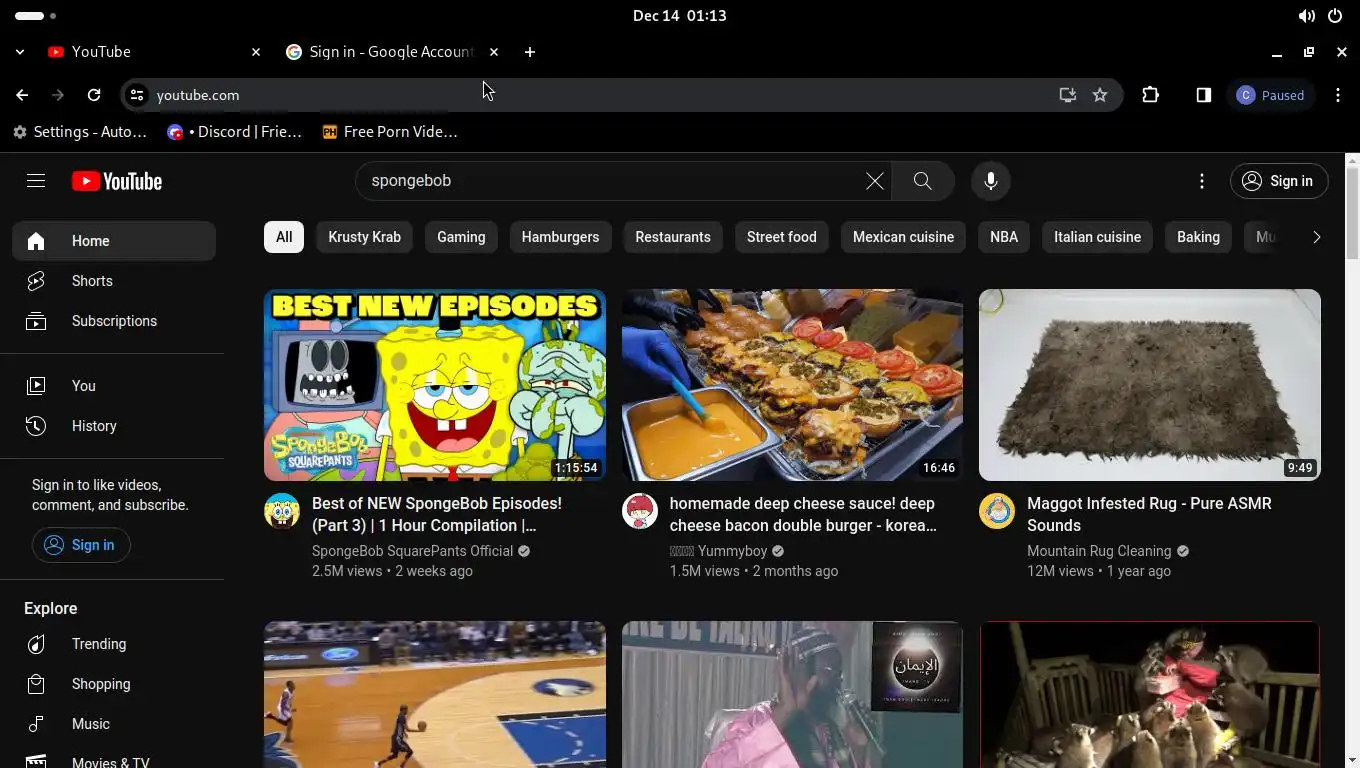This screenshot has height=768, width=1360.
Task: Open the system volume indicator
Action: pos(1306,16)
